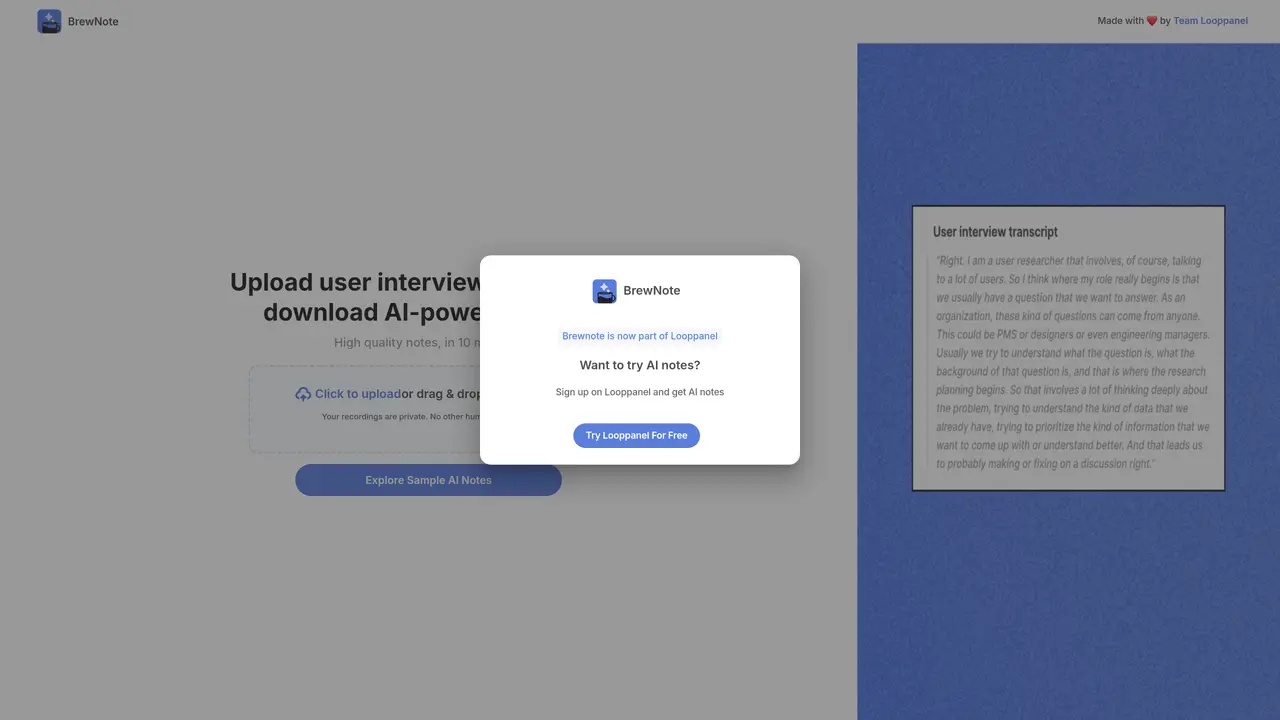Click 'Brewnote is now part of Looppanel' badge
This screenshot has width=1280, height=720.
click(640, 336)
